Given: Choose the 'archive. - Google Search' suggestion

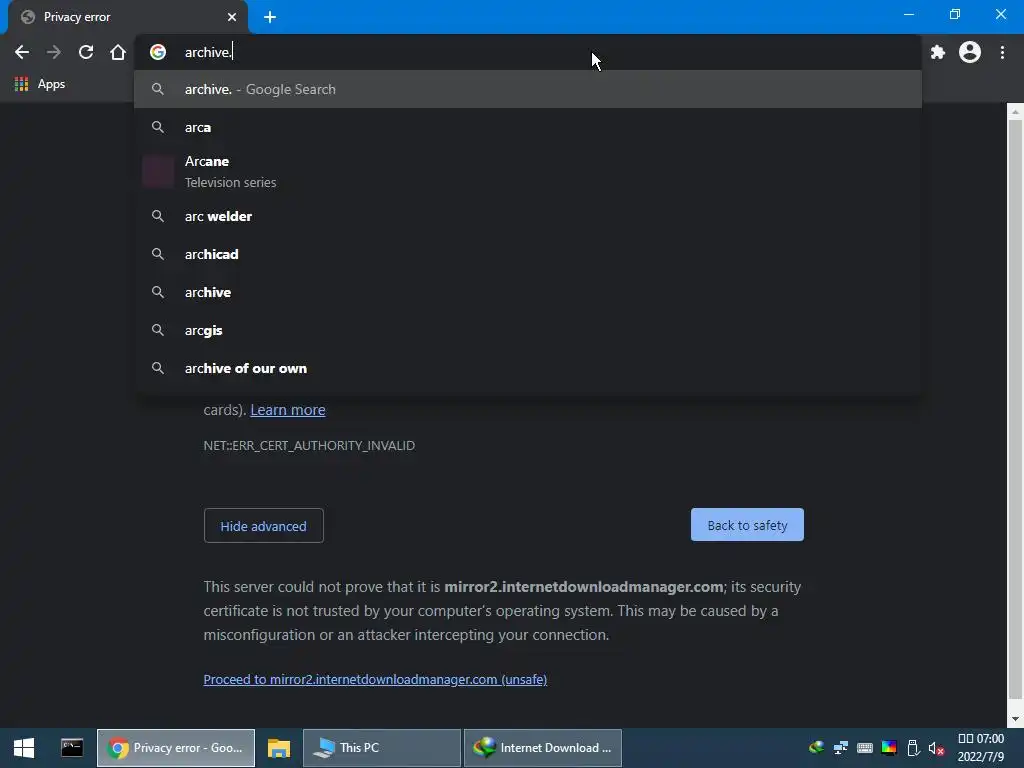Looking at the screenshot, I should 528,89.
